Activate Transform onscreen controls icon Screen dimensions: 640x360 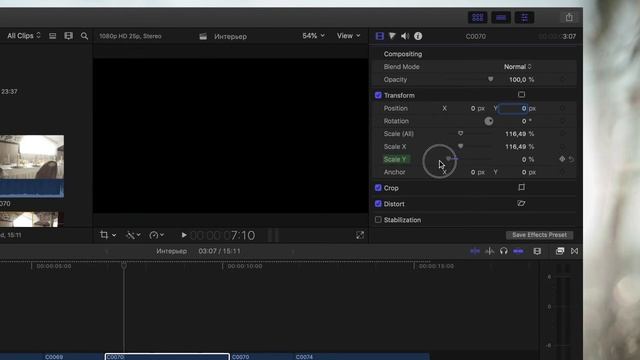tap(521, 95)
